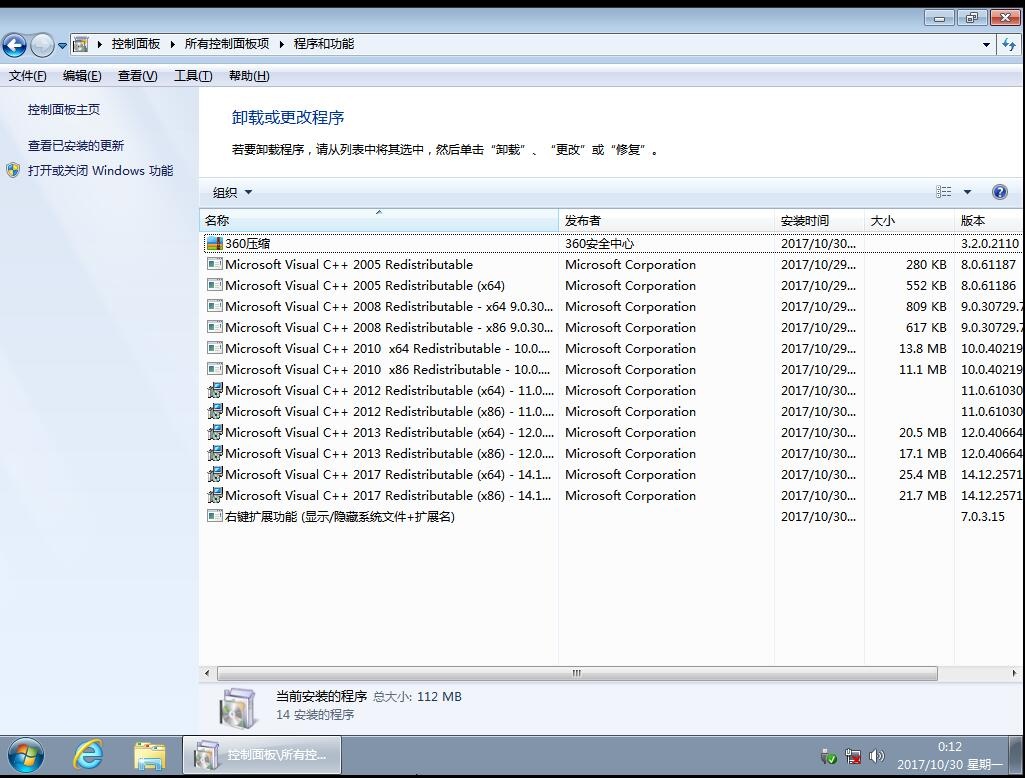Open view options dropdown arrow
The width and height of the screenshot is (1025, 778).
pyautogui.click(x=967, y=192)
